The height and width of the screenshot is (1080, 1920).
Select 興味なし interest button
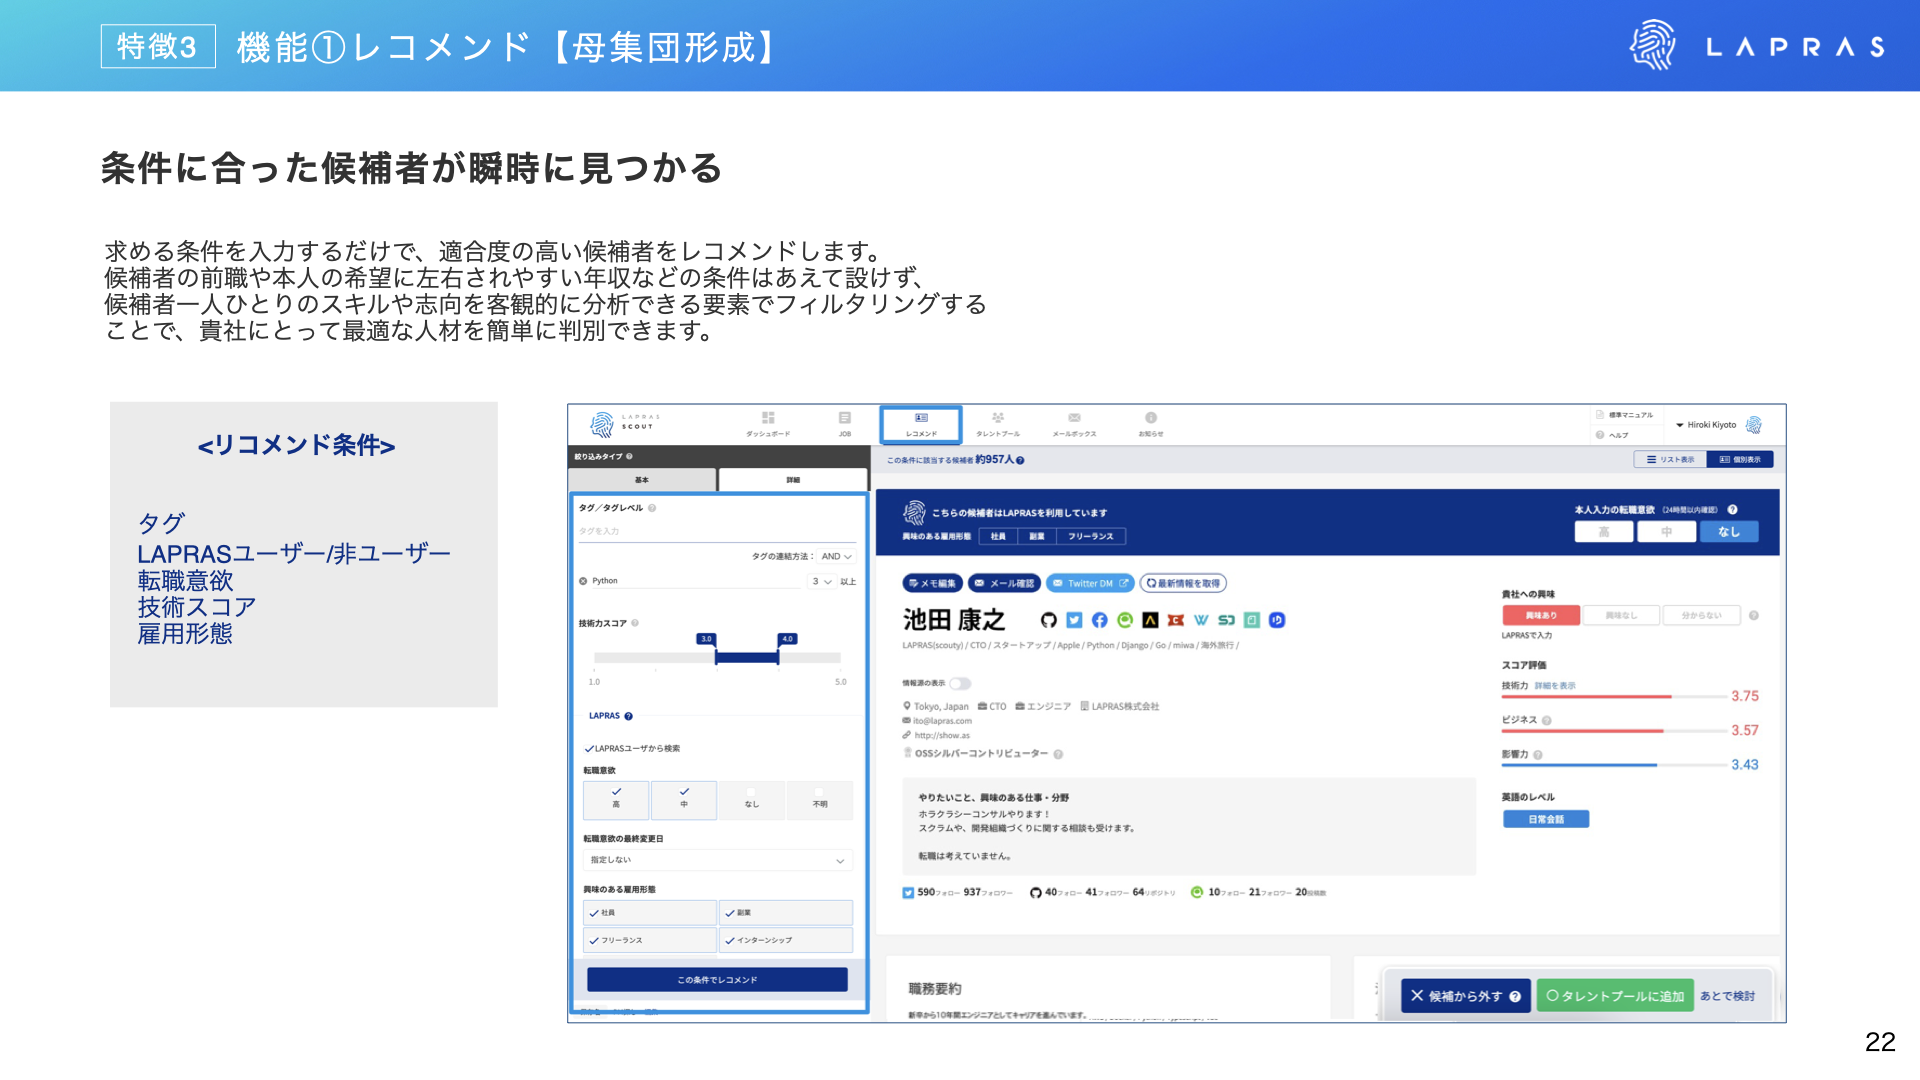(1621, 616)
